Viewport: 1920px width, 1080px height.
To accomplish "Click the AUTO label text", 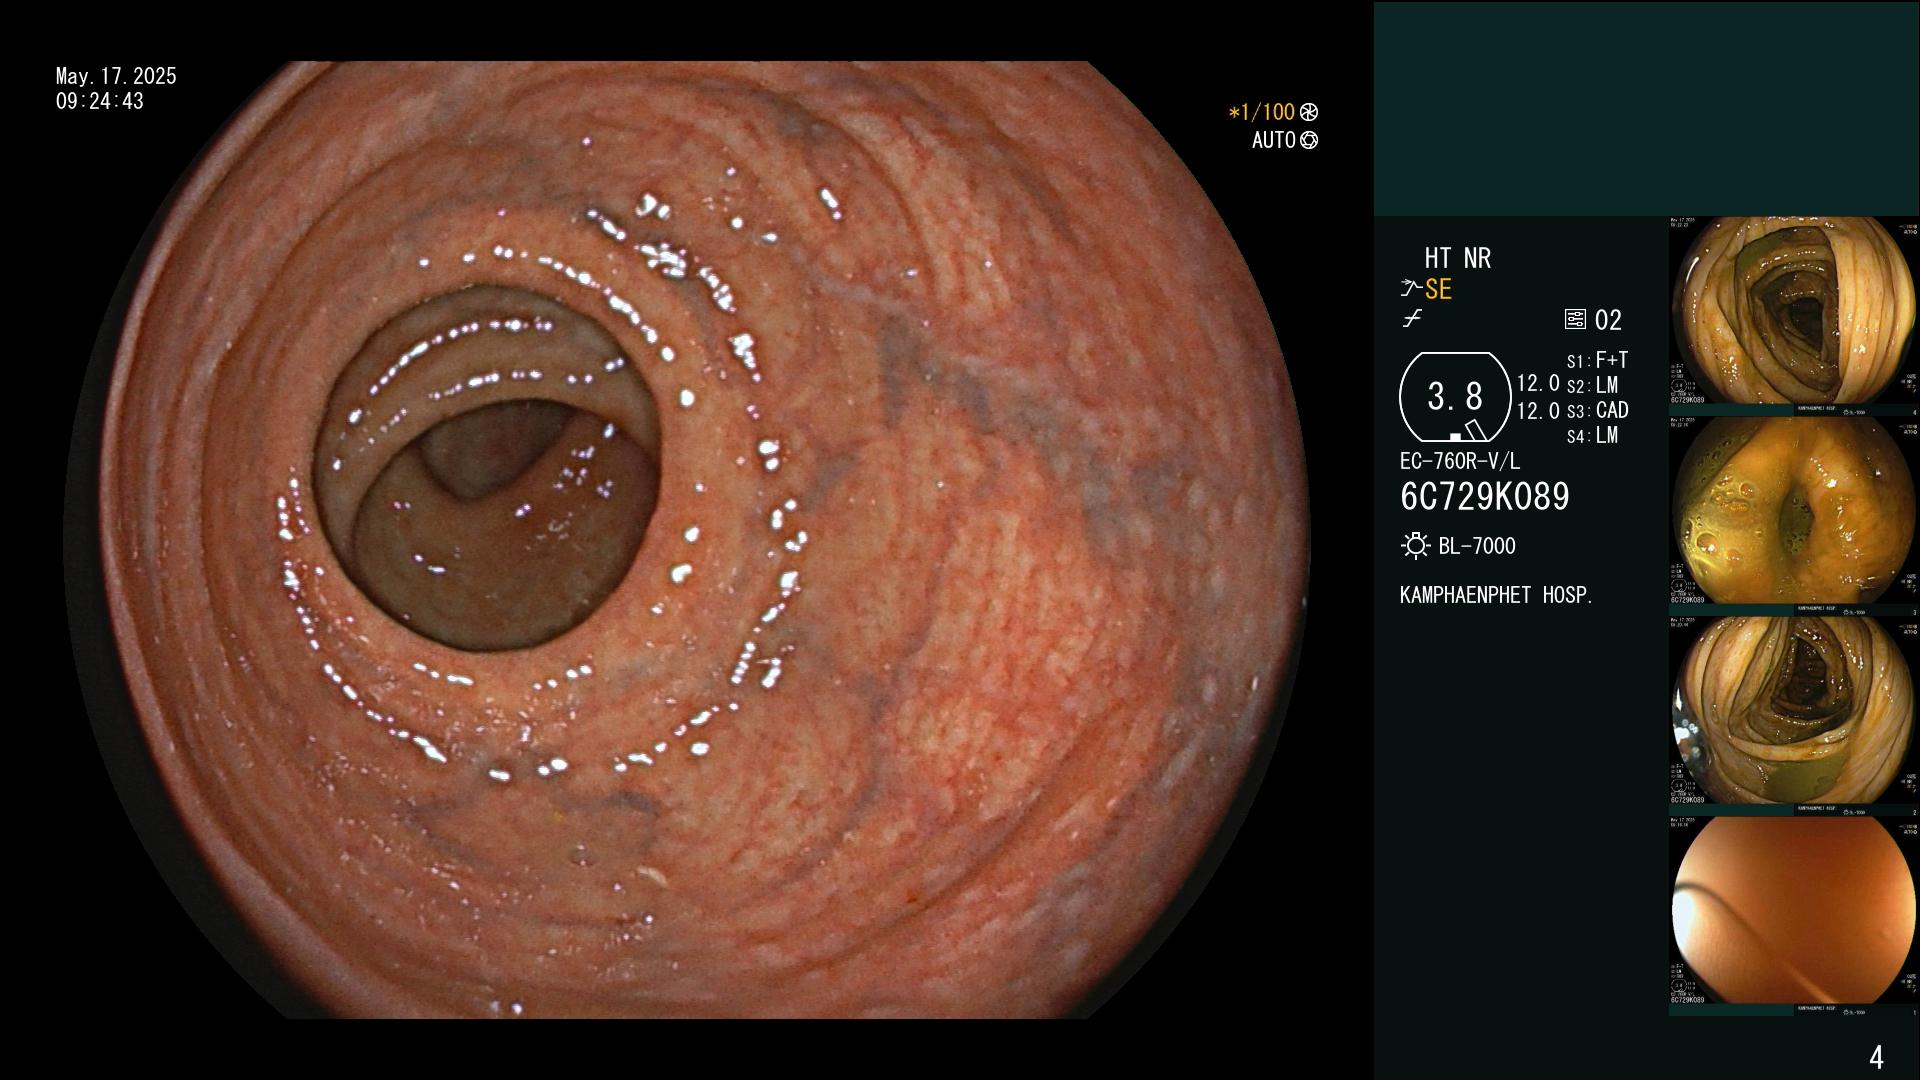I will click(1274, 141).
